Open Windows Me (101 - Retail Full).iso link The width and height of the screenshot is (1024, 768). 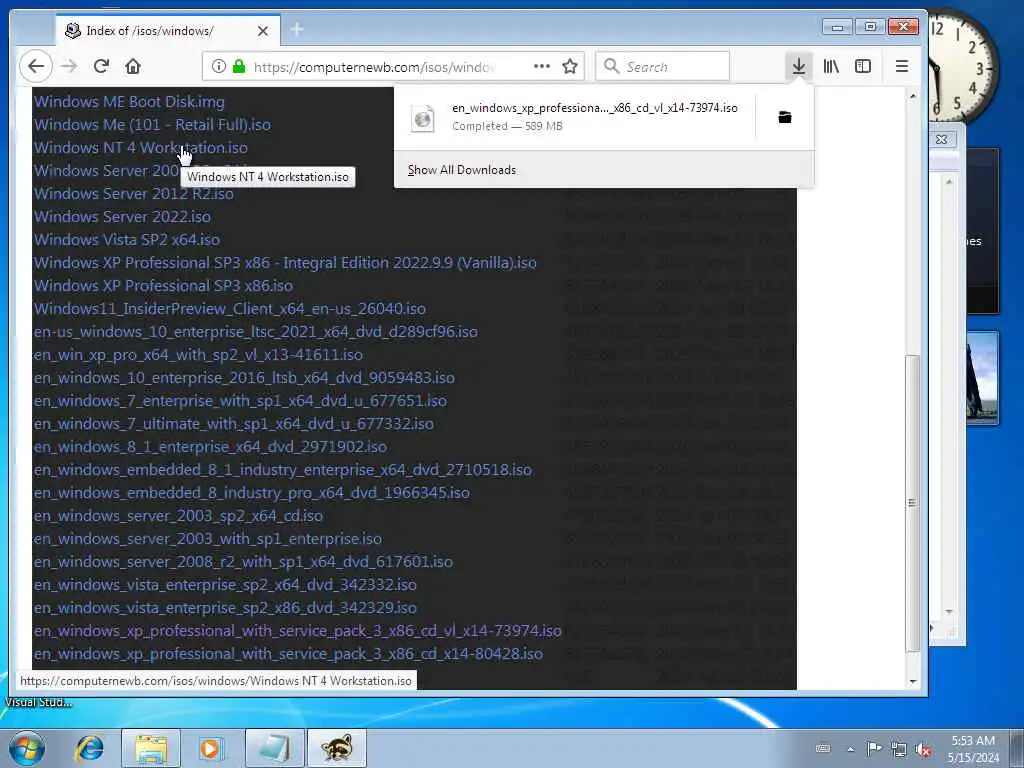click(152, 125)
